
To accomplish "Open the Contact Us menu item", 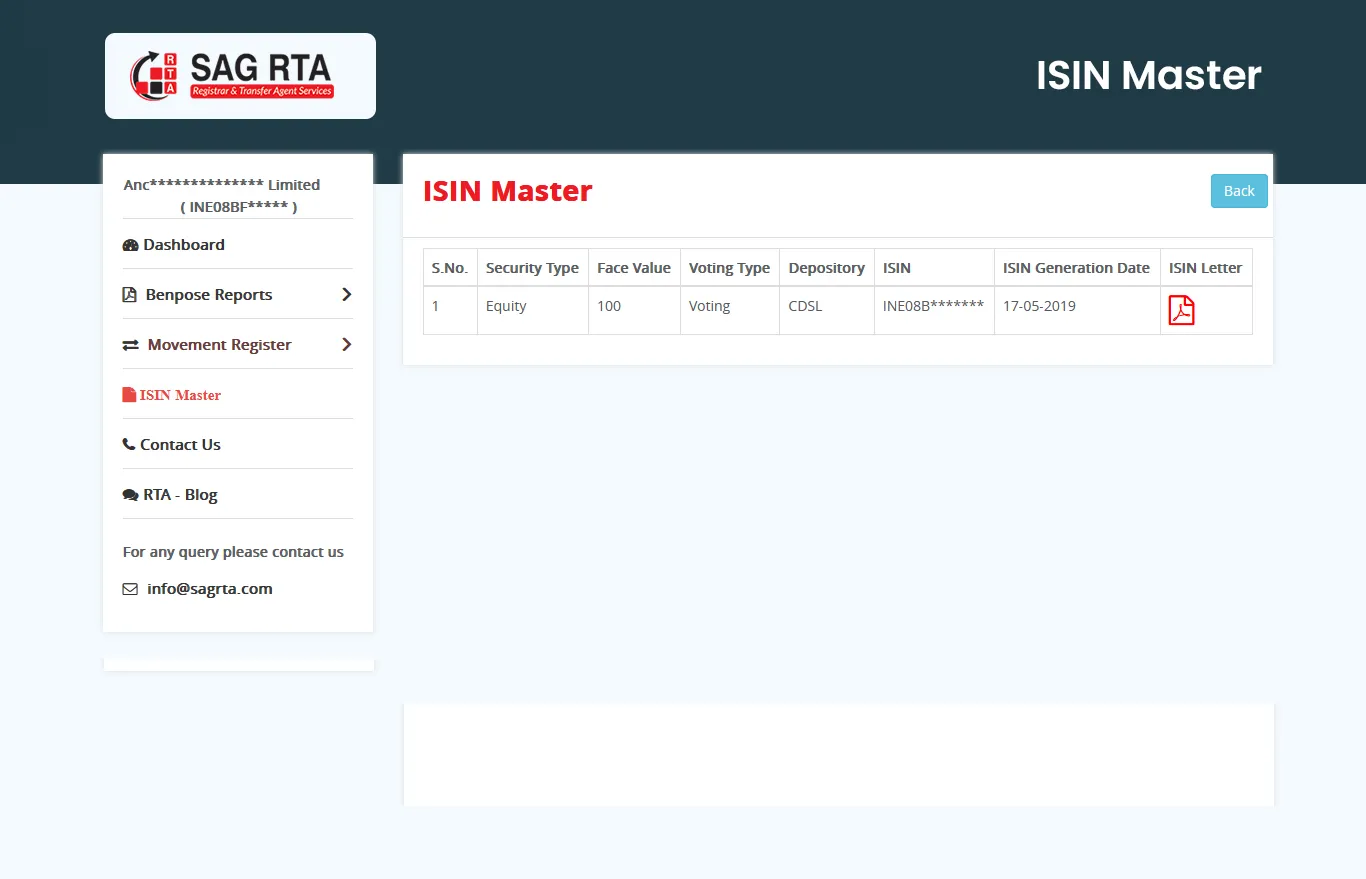I will [x=180, y=445].
